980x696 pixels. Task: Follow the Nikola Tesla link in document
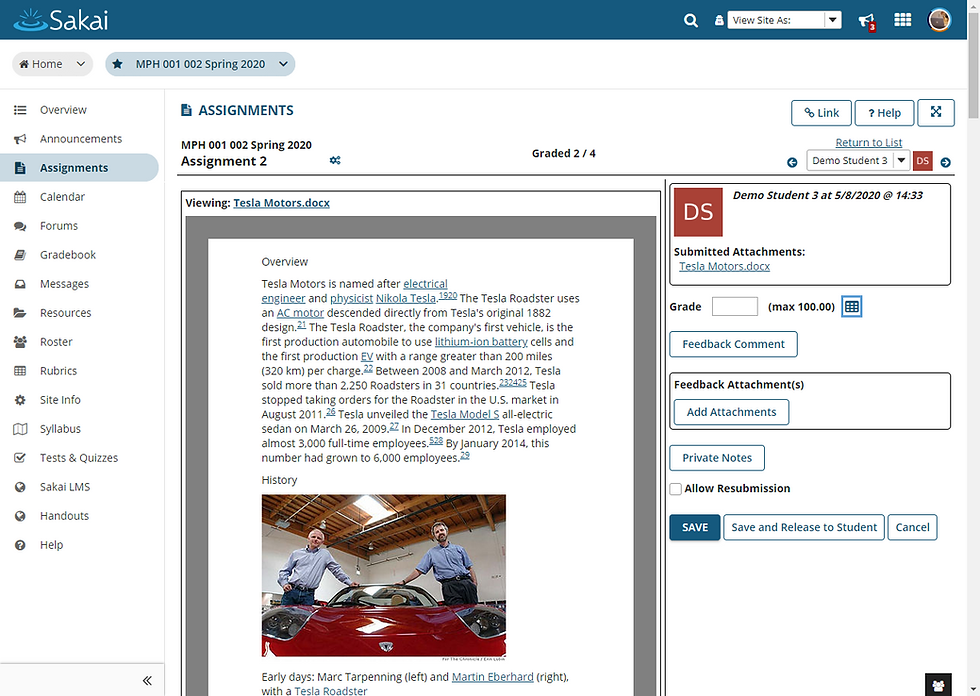coord(406,299)
